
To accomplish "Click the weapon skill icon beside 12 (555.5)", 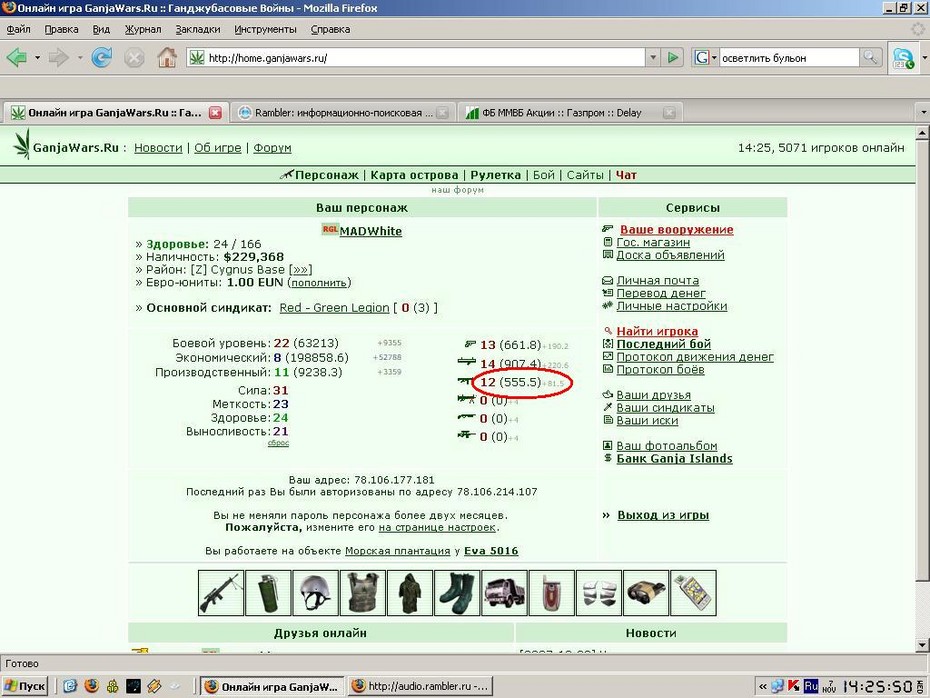I will tap(465, 381).
